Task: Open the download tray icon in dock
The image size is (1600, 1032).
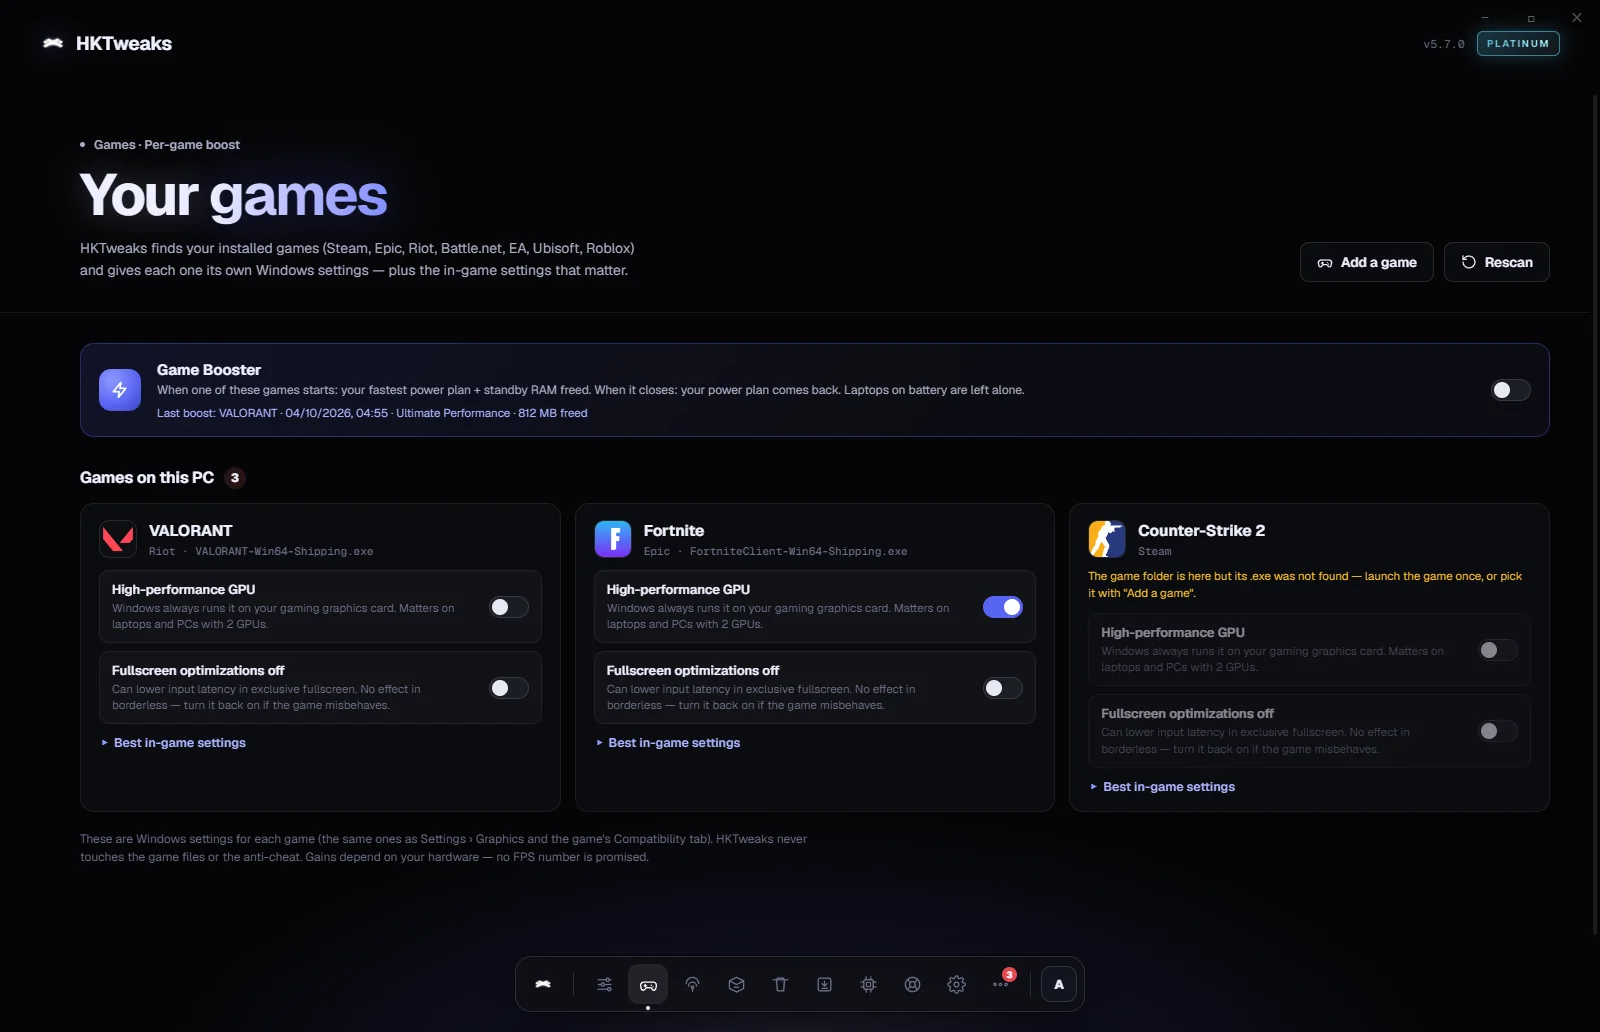Action: coord(824,984)
